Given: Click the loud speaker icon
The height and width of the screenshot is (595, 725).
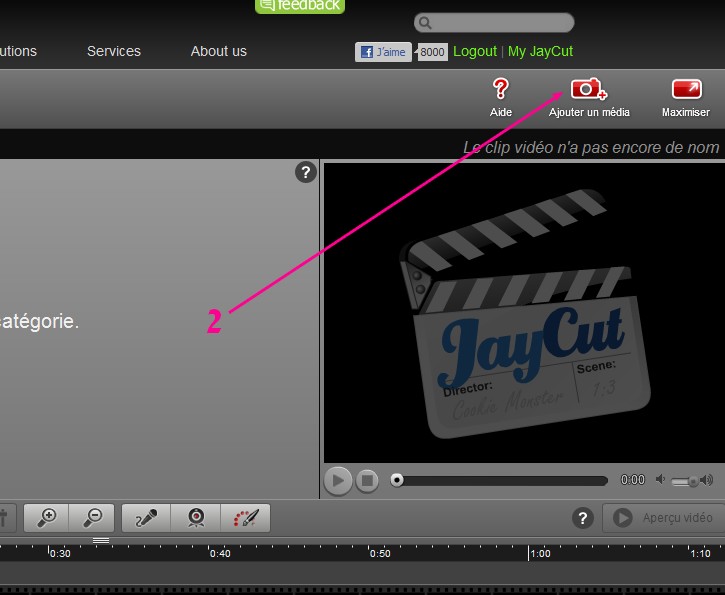Looking at the screenshot, I should tap(707, 480).
